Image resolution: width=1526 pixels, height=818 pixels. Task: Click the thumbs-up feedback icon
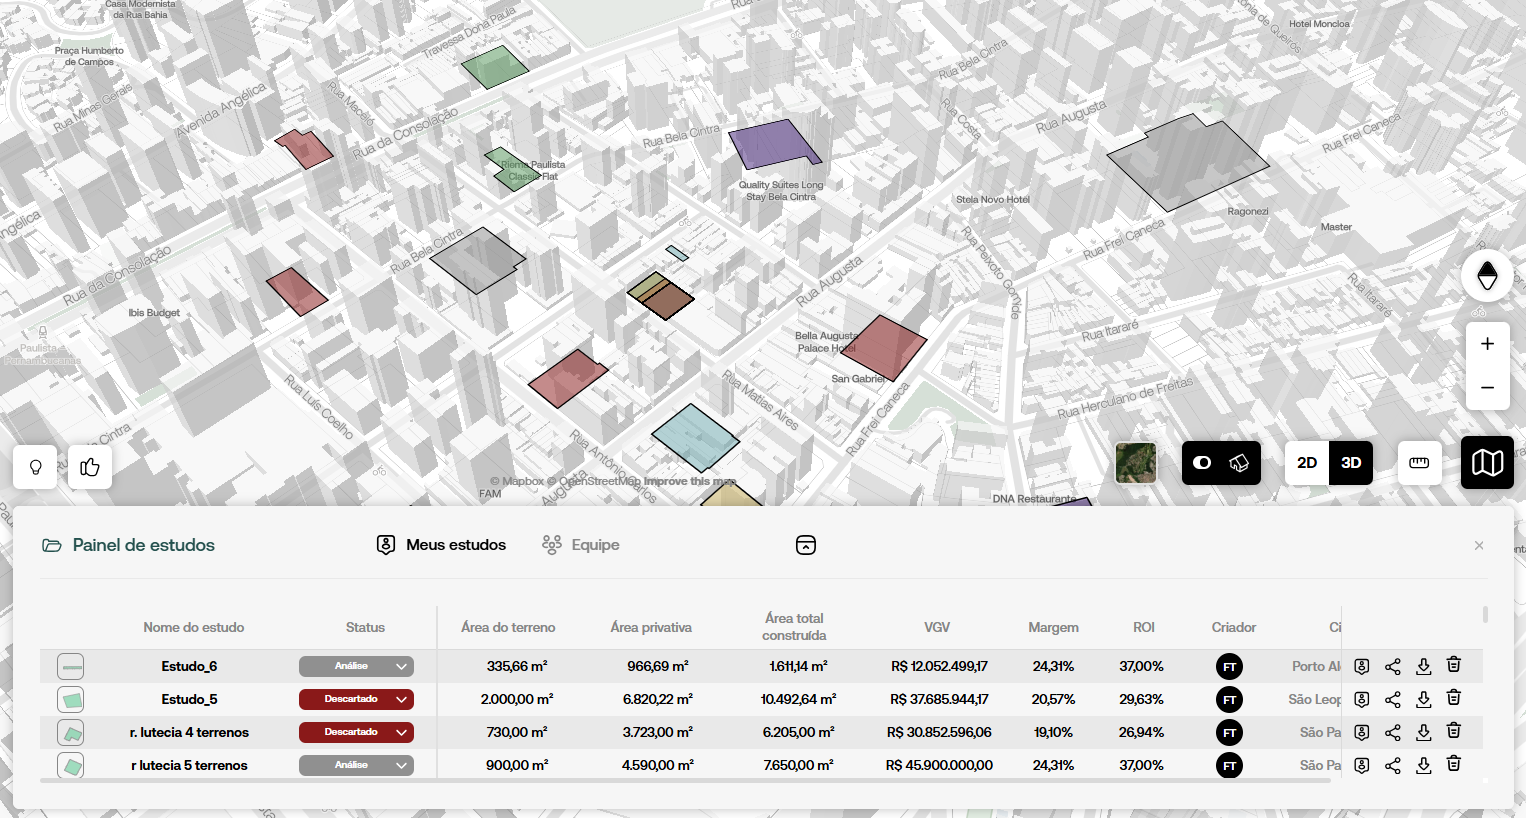point(90,467)
